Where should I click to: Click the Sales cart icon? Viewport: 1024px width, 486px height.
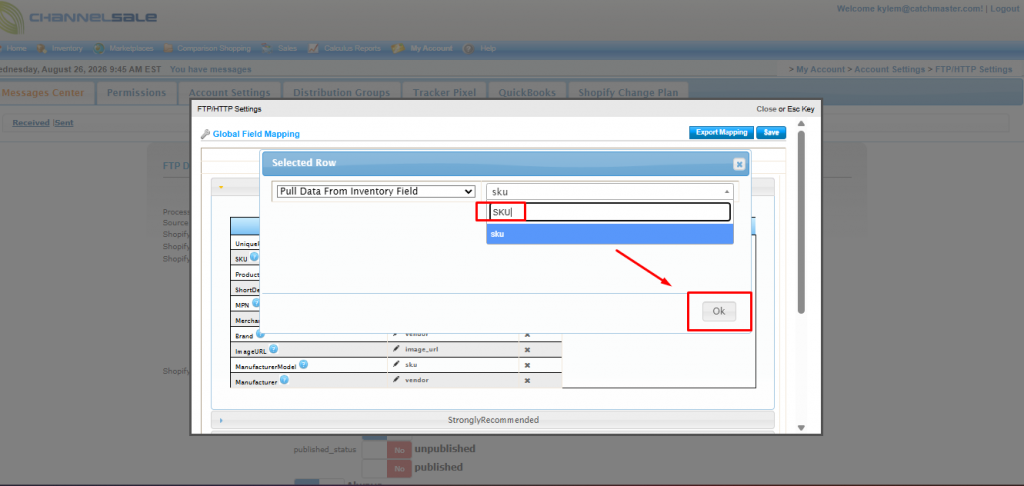[266, 48]
